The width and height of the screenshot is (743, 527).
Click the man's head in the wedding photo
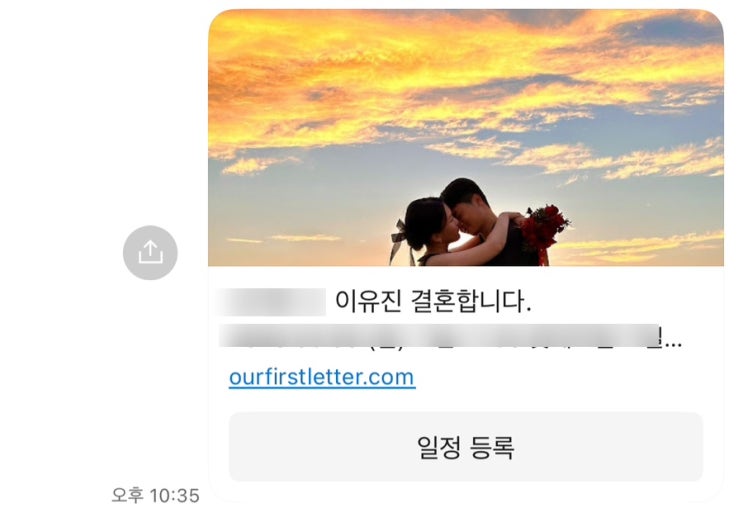[x=464, y=197]
